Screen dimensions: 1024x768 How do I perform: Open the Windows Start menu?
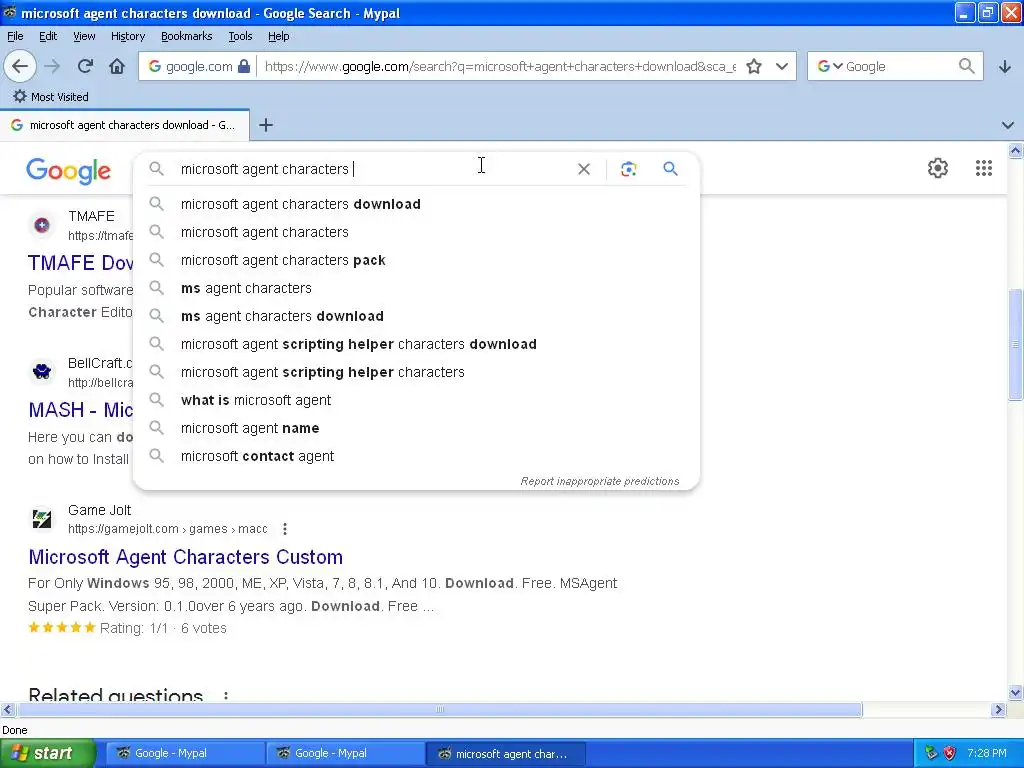(x=47, y=753)
